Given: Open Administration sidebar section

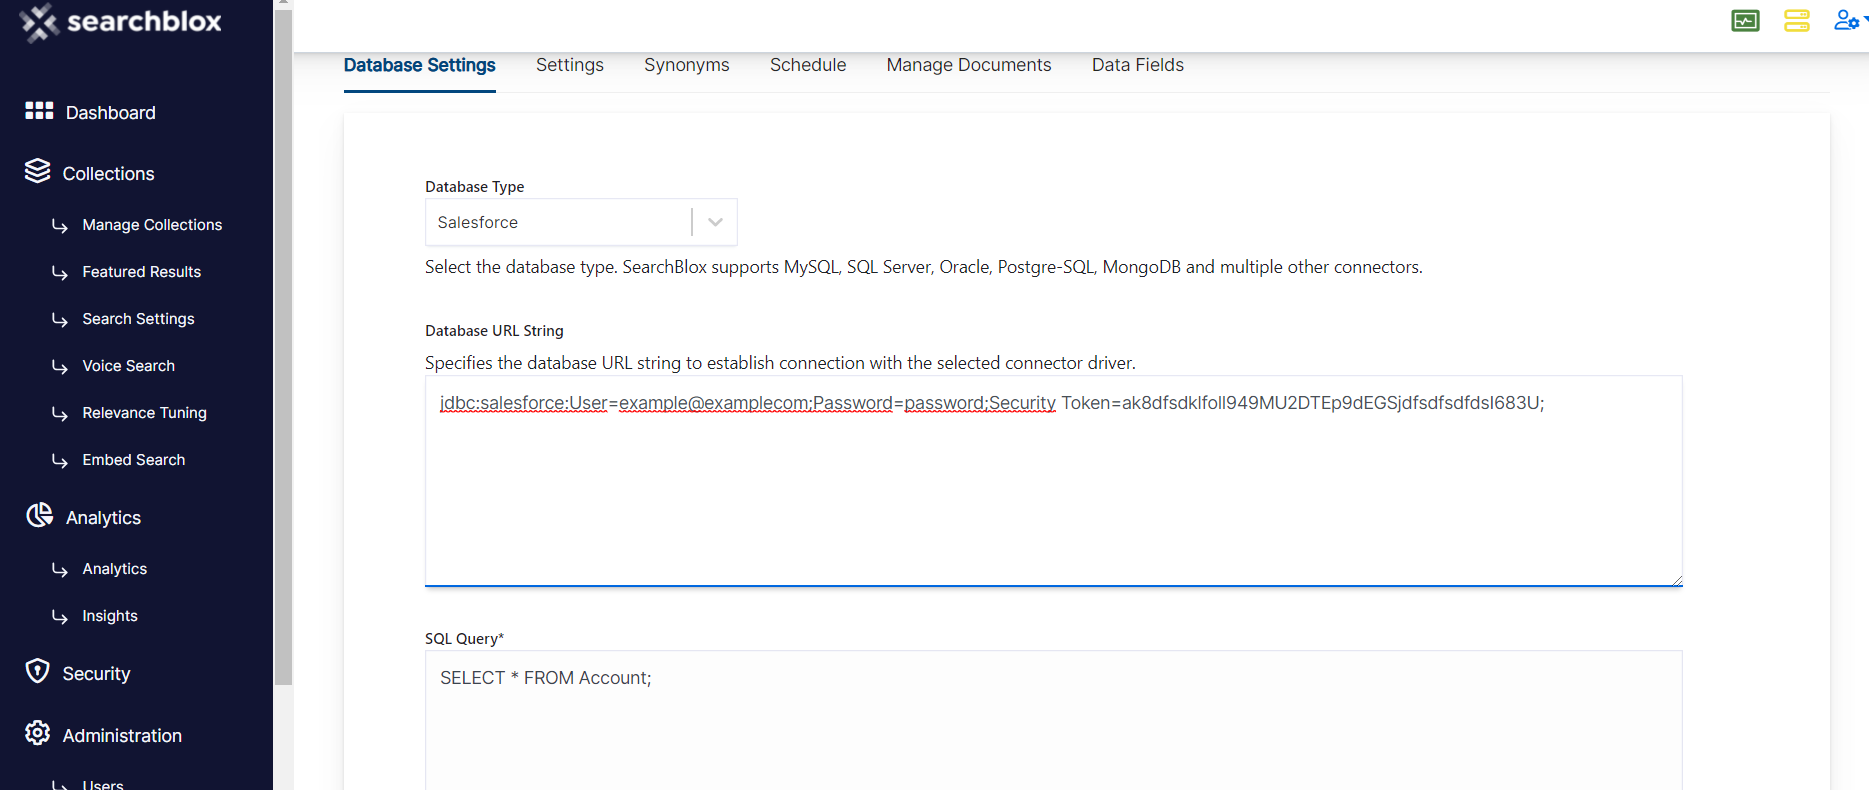Looking at the screenshot, I should [123, 736].
